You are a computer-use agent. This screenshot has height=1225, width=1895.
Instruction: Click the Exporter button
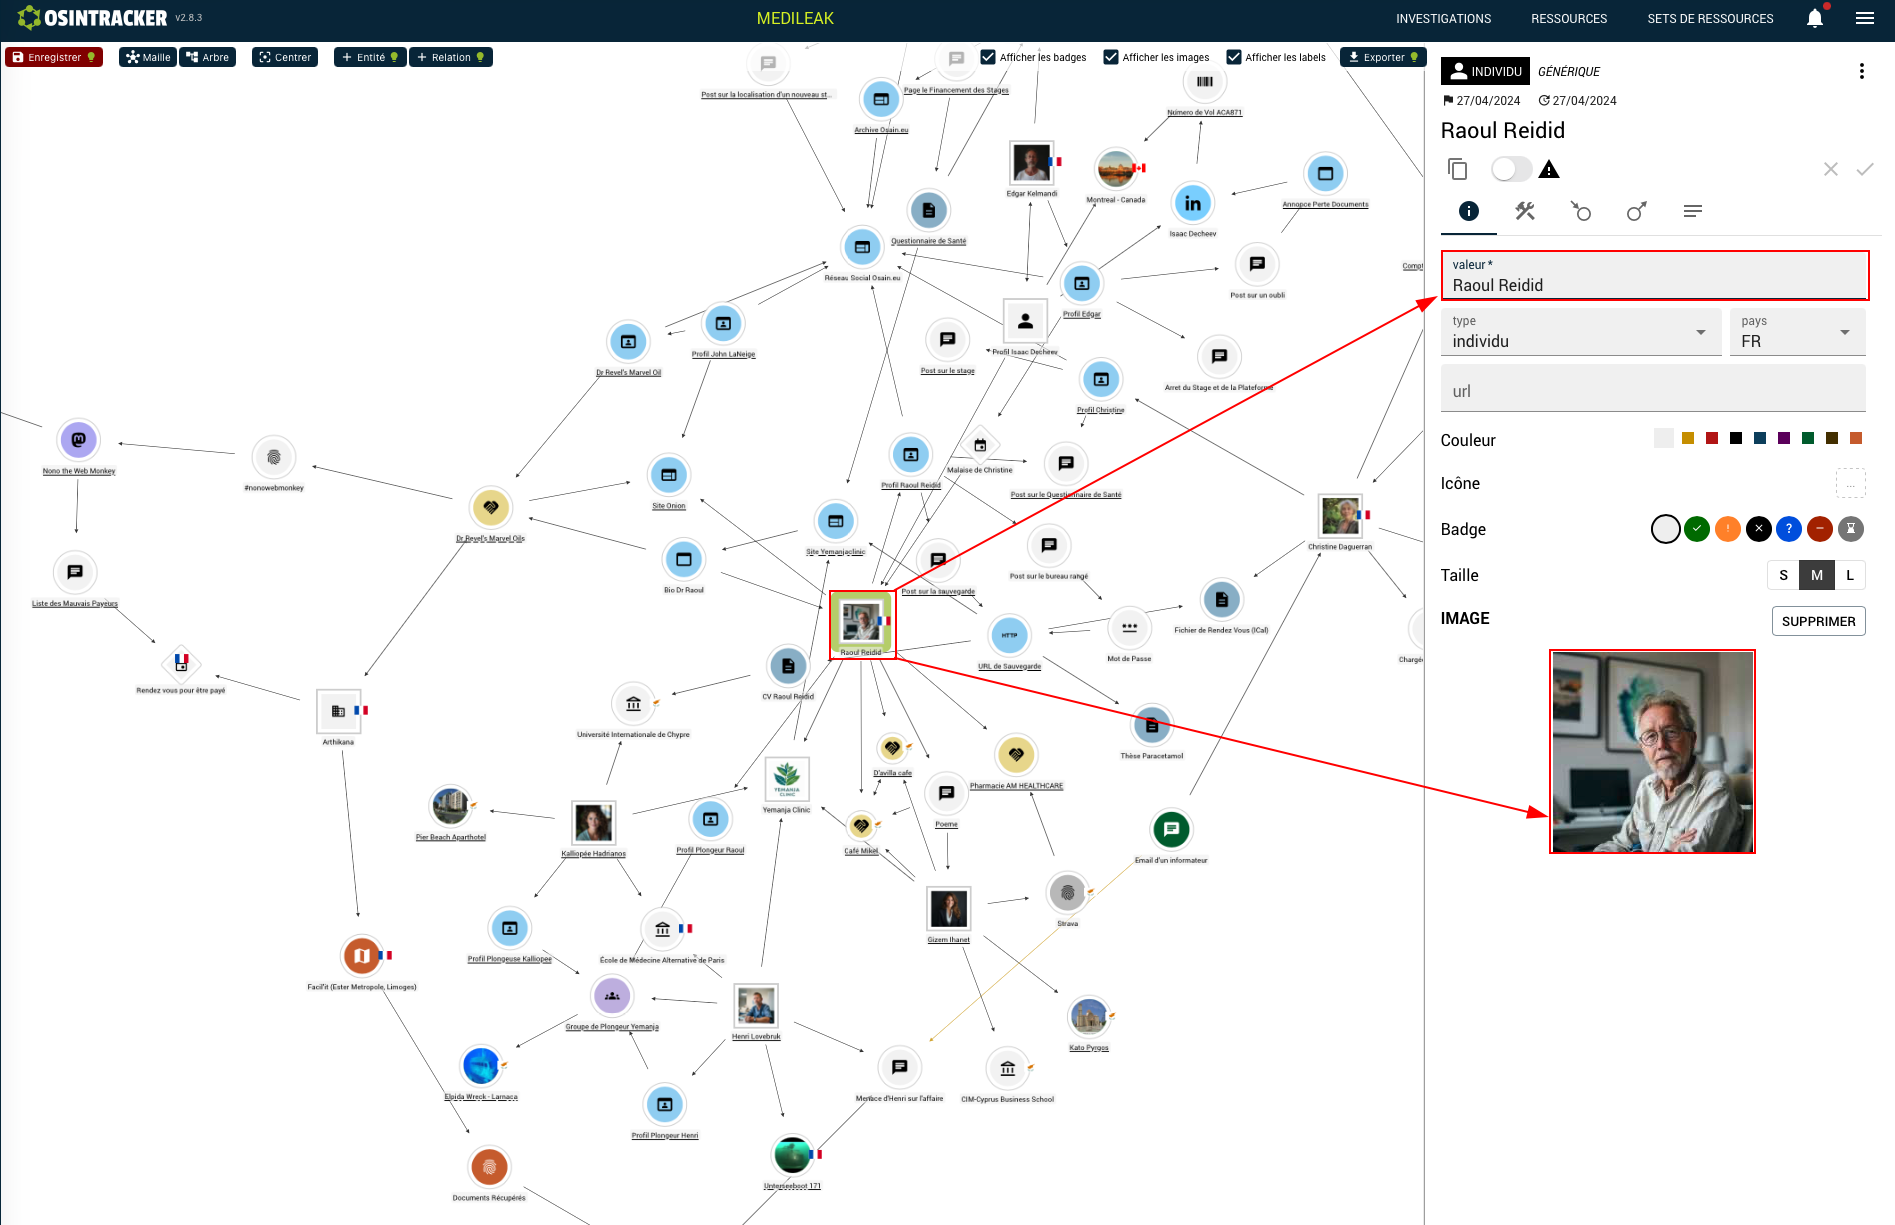coord(1383,57)
